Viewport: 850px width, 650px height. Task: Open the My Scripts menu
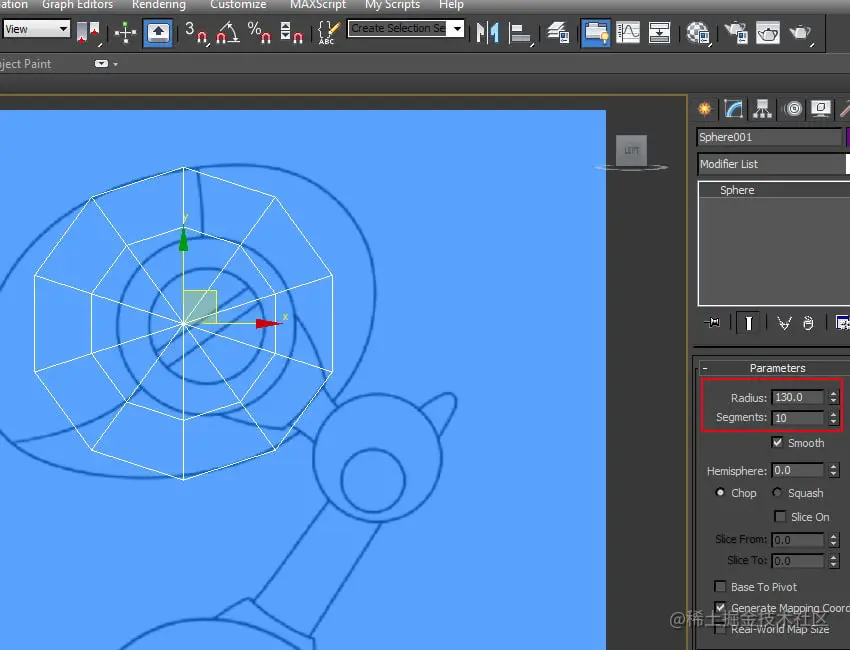[392, 5]
